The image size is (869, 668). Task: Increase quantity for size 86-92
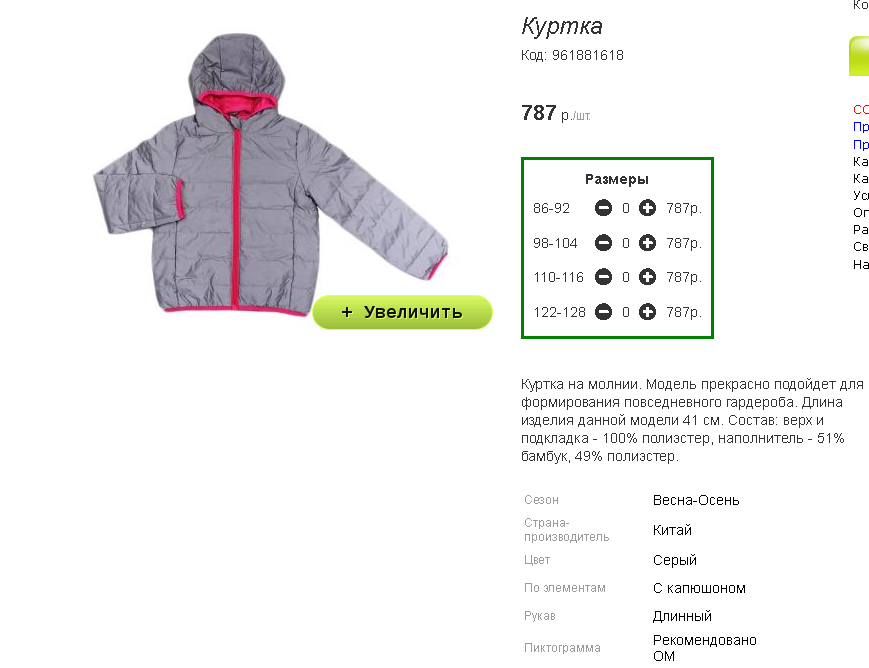647,208
